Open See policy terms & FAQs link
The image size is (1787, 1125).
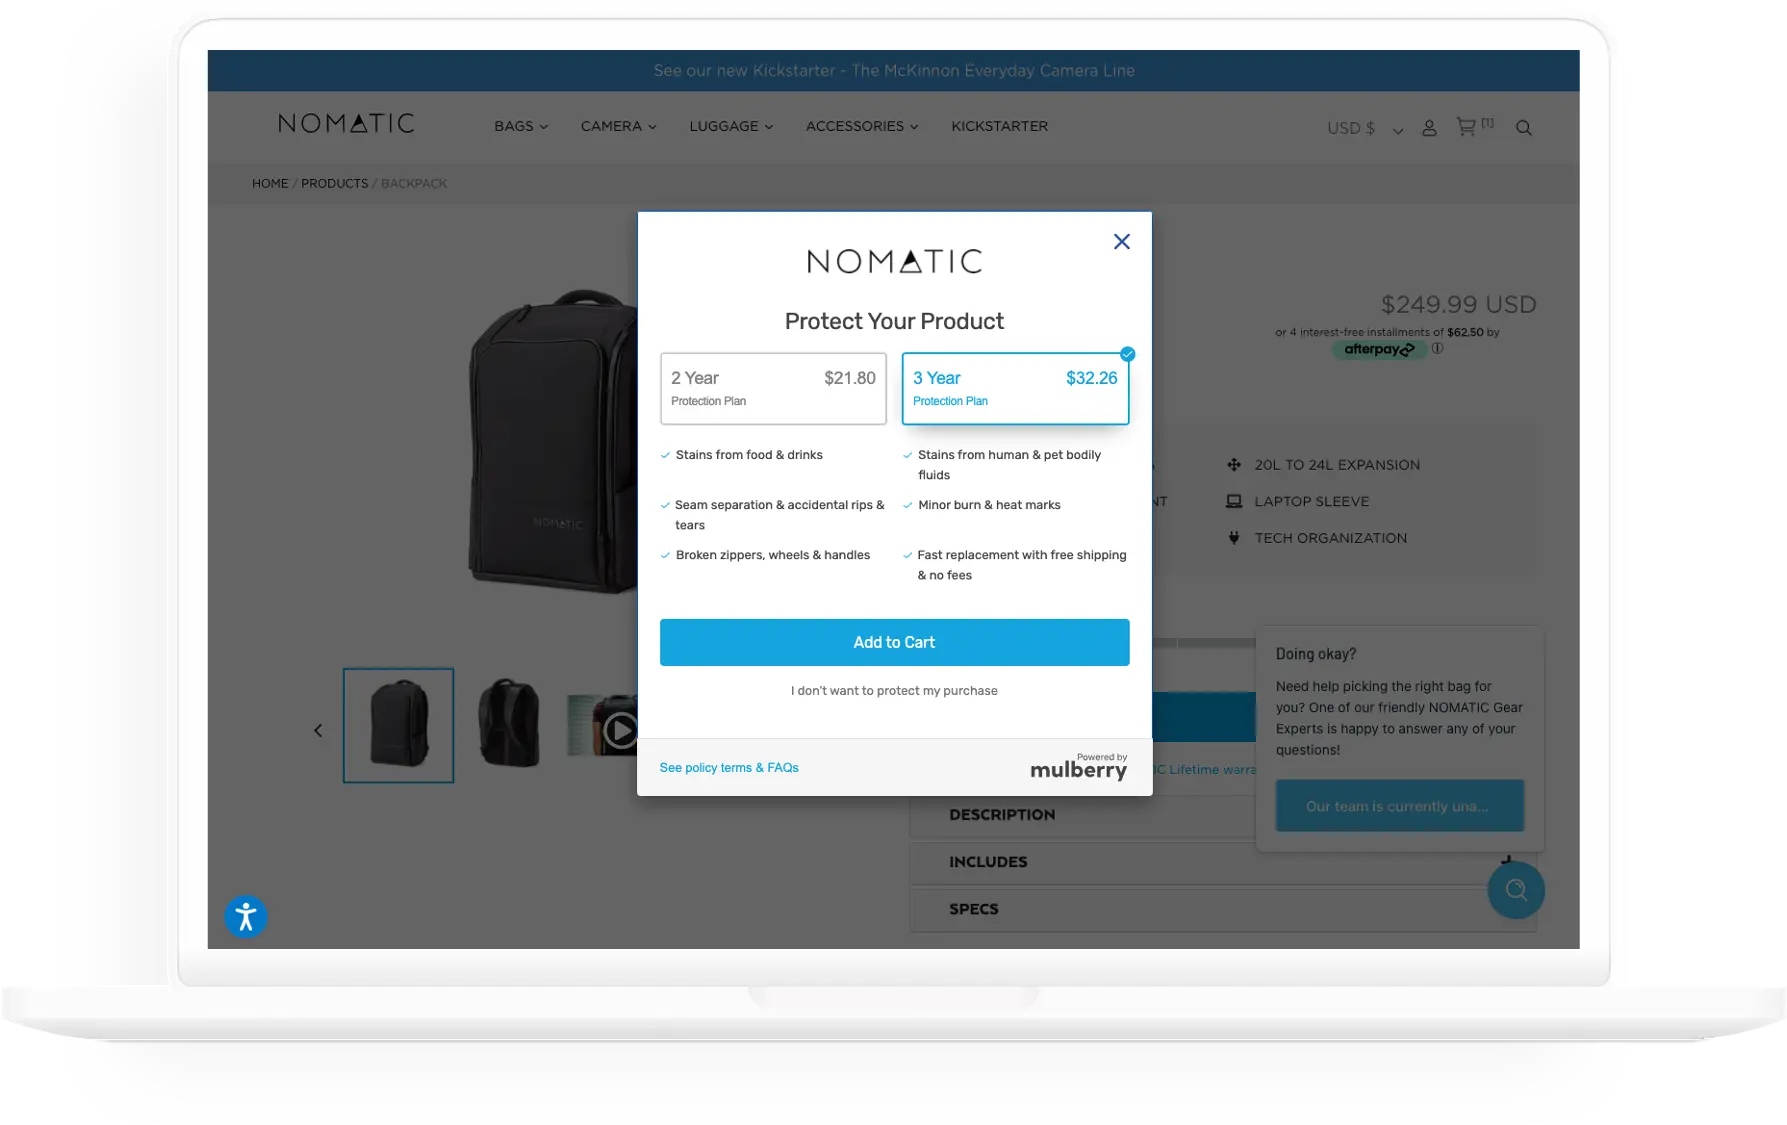[x=729, y=768]
